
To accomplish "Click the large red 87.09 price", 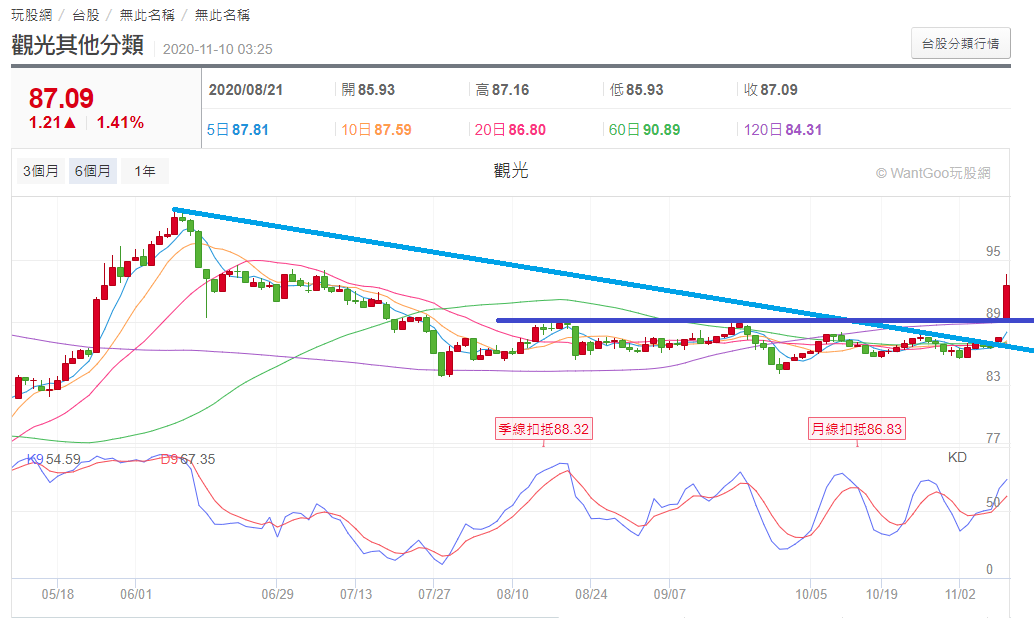I will [61, 98].
